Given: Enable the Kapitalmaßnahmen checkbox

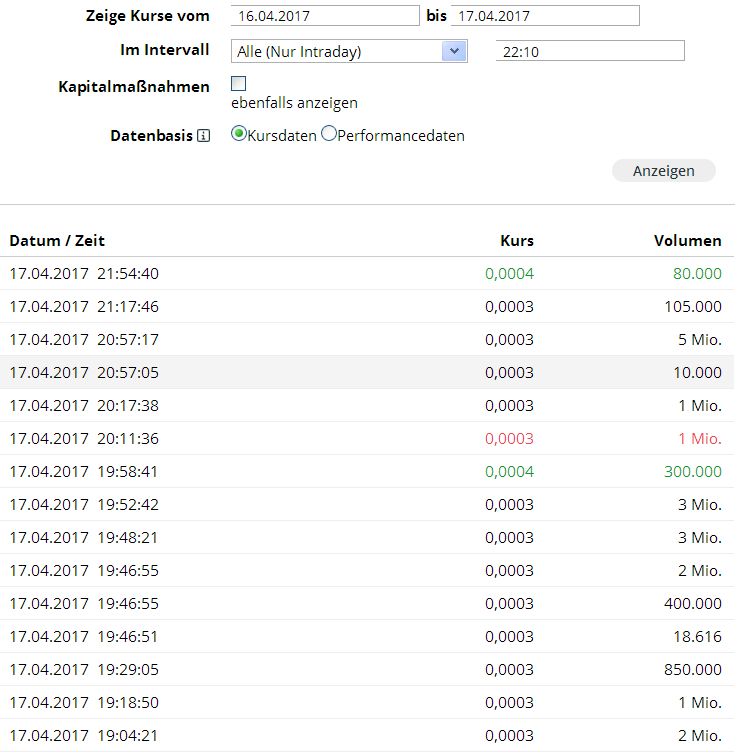Looking at the screenshot, I should pyautogui.click(x=238, y=84).
